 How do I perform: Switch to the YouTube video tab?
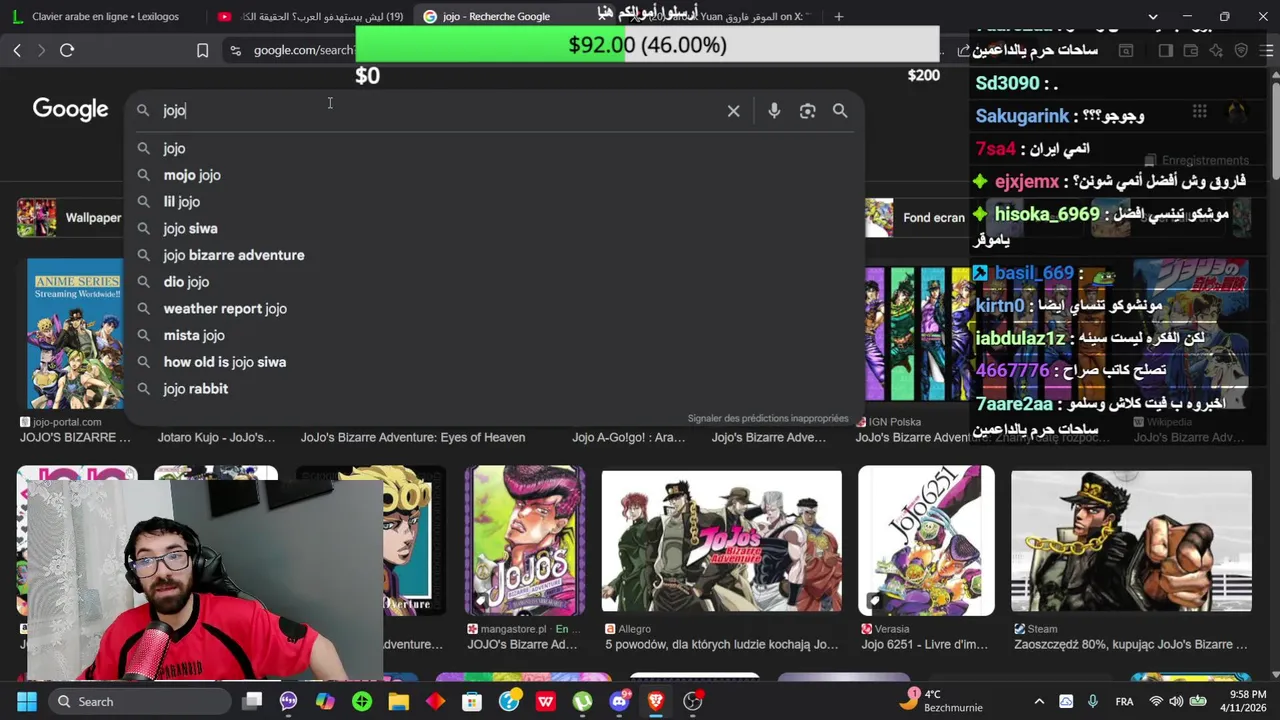tap(311, 16)
